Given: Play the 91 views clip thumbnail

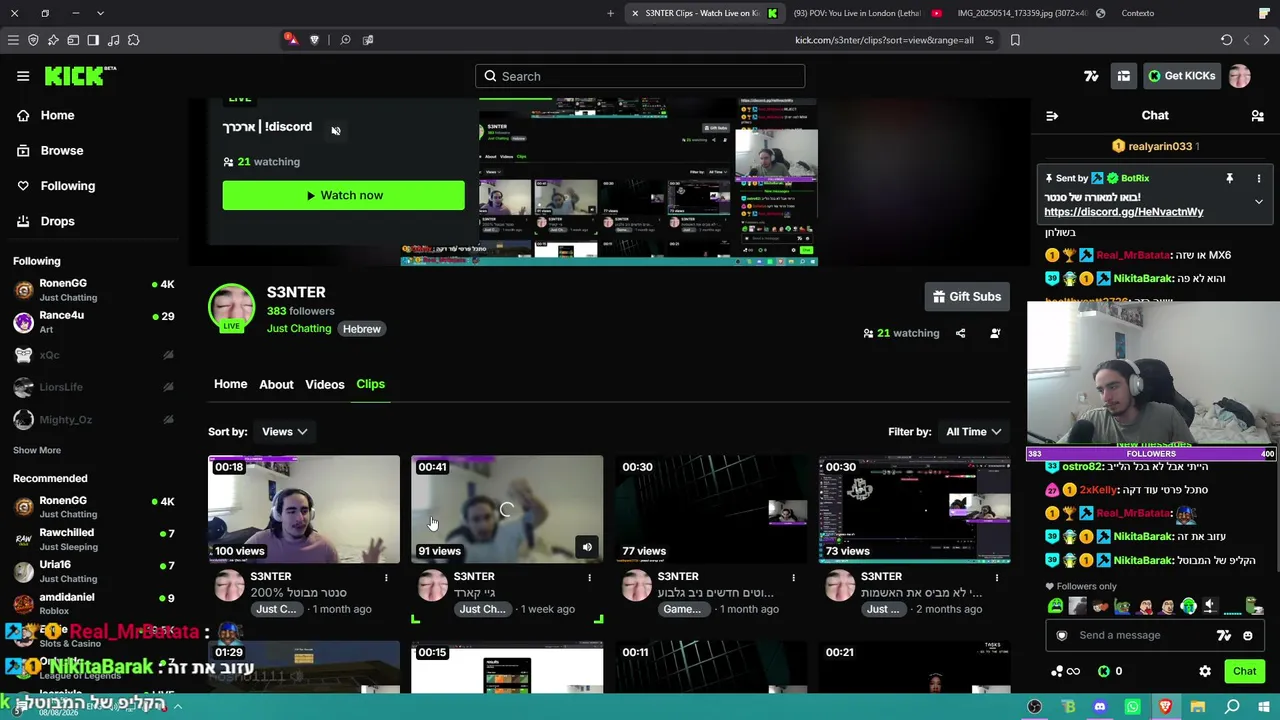Looking at the screenshot, I should [x=507, y=509].
